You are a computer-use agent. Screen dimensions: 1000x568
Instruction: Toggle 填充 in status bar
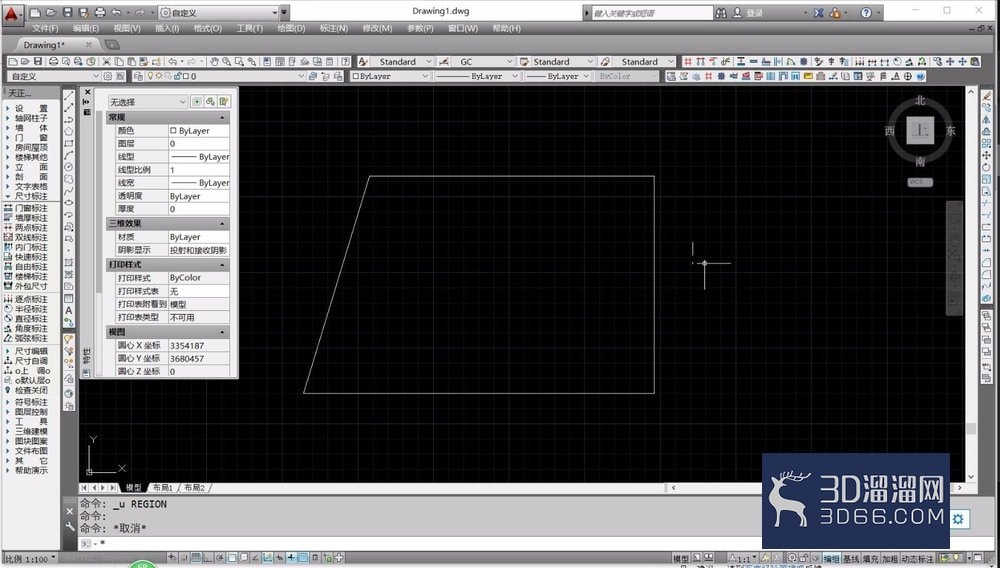[x=871, y=558]
